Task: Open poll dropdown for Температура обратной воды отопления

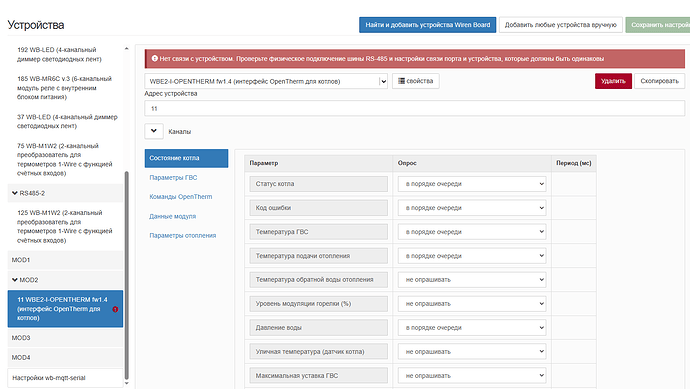Action: (472, 280)
